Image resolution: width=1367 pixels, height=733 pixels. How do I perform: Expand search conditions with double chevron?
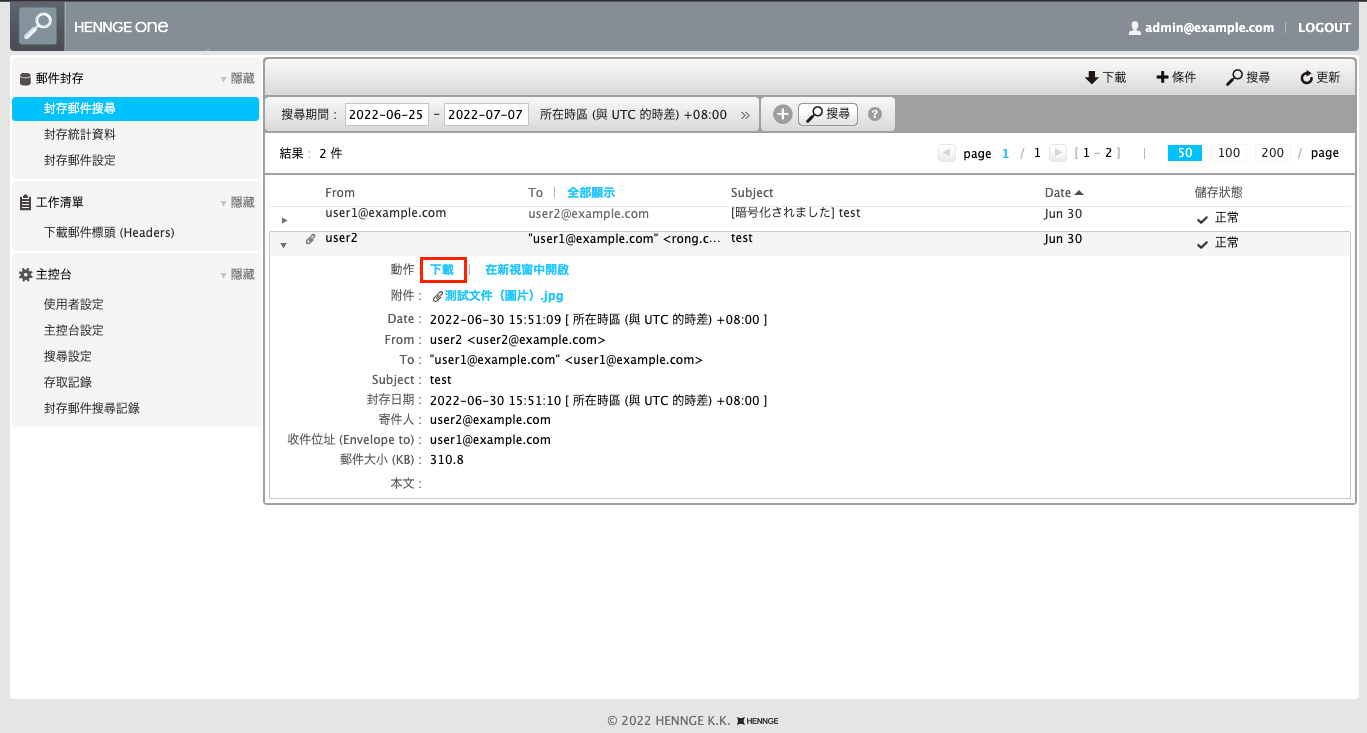click(x=745, y=115)
